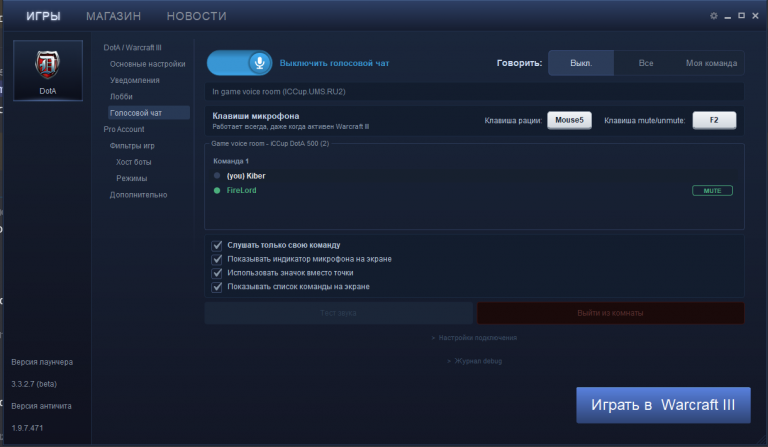The image size is (768, 447).
Task: Open Хост боты in sidebar
Action: point(134,162)
